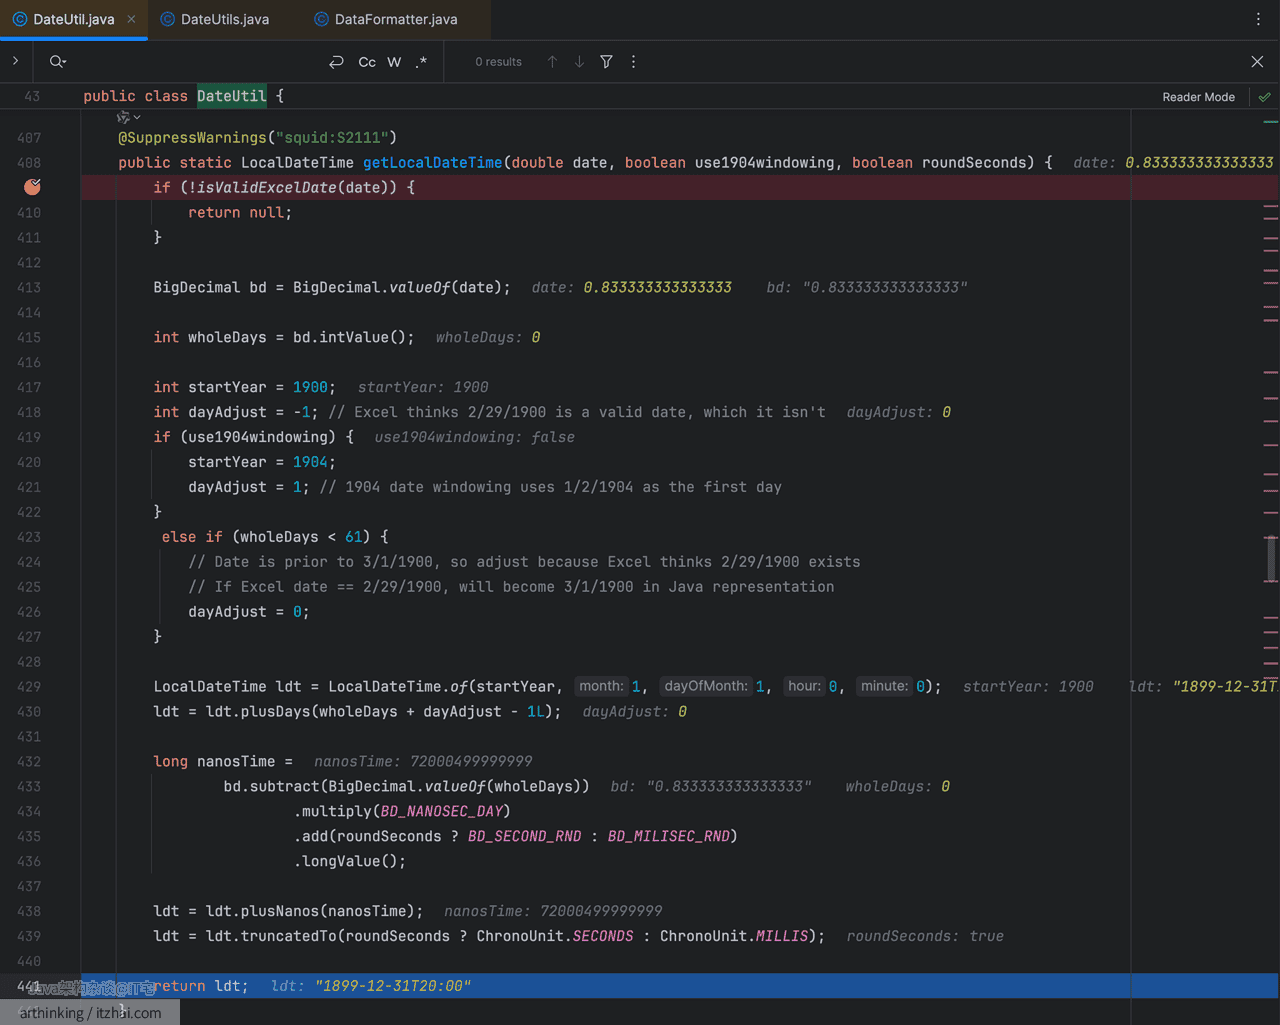This screenshot has height=1025, width=1280.
Task: Click the isValidExcelDate method call
Action: pos(267,188)
